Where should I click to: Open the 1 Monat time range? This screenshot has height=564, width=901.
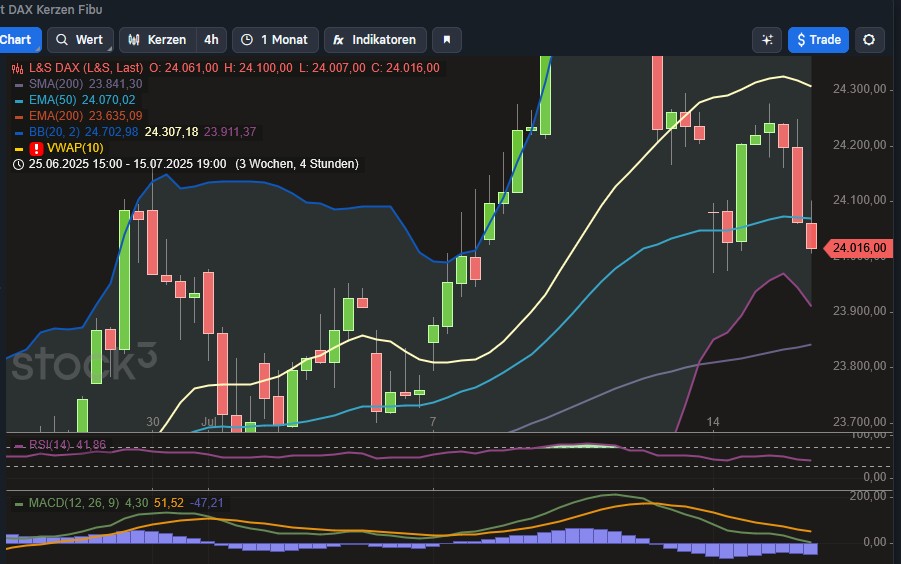coord(275,40)
